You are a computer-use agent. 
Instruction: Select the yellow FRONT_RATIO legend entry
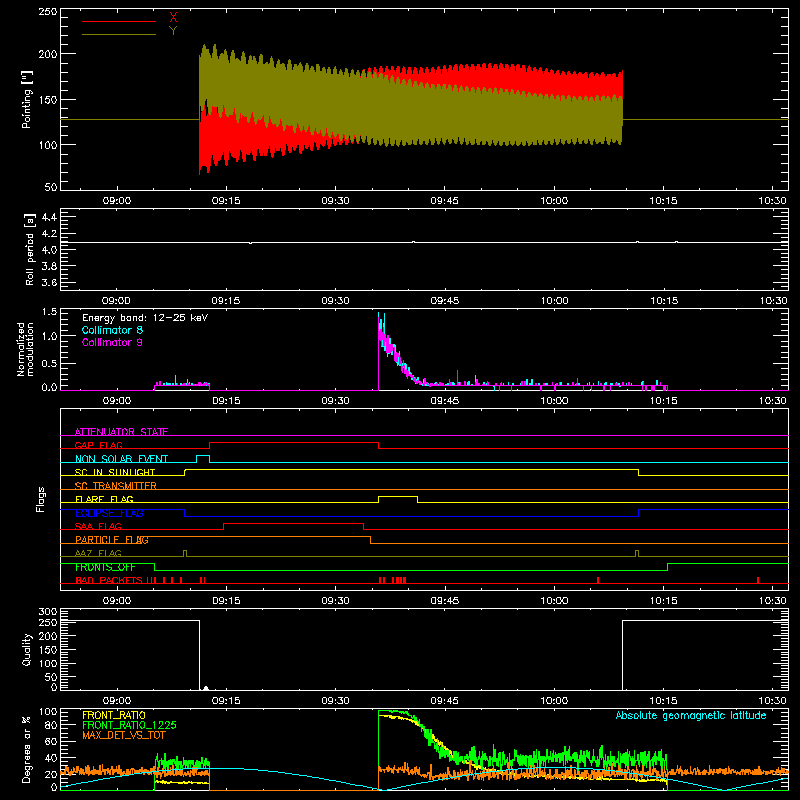(x=114, y=715)
